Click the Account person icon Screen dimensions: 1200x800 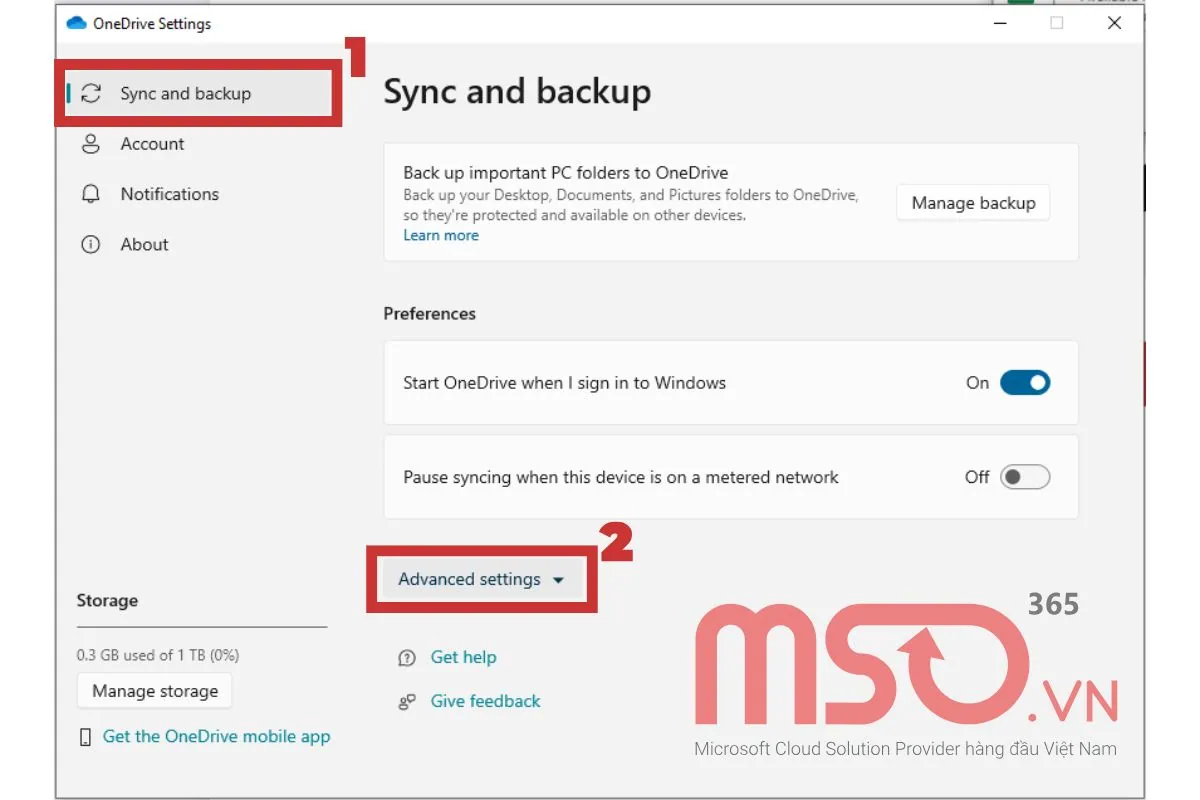click(x=91, y=144)
